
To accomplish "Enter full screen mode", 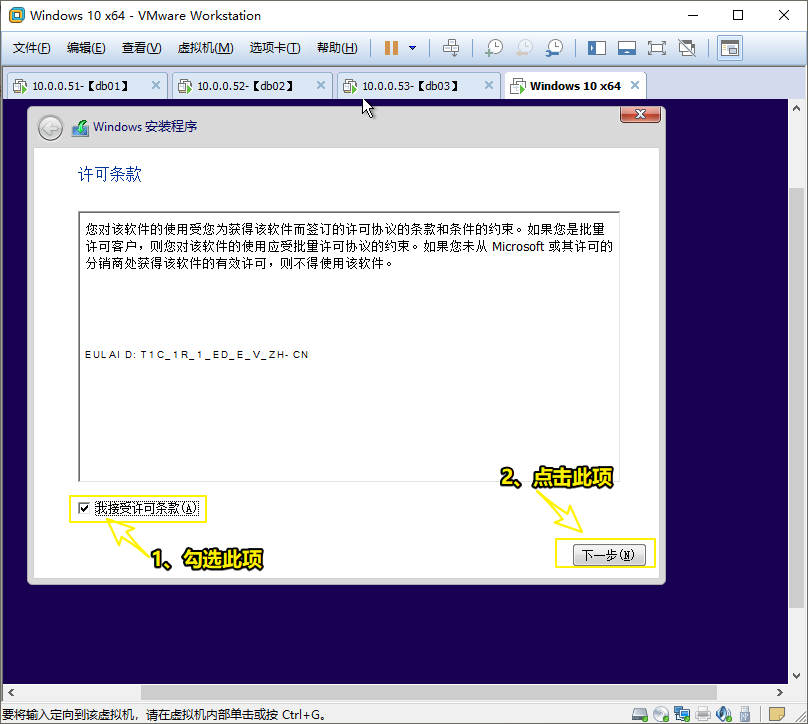I will [656, 48].
